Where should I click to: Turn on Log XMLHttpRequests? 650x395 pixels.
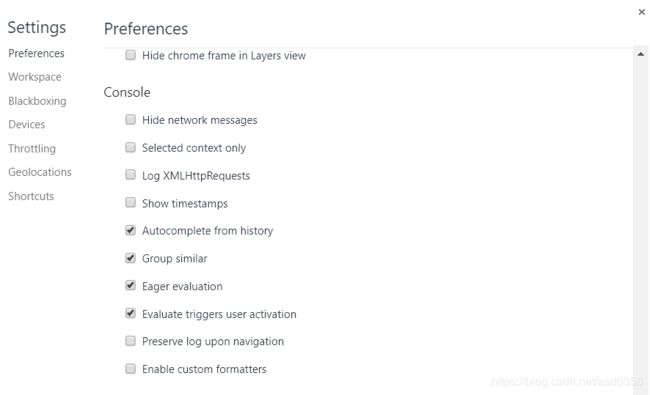130,174
